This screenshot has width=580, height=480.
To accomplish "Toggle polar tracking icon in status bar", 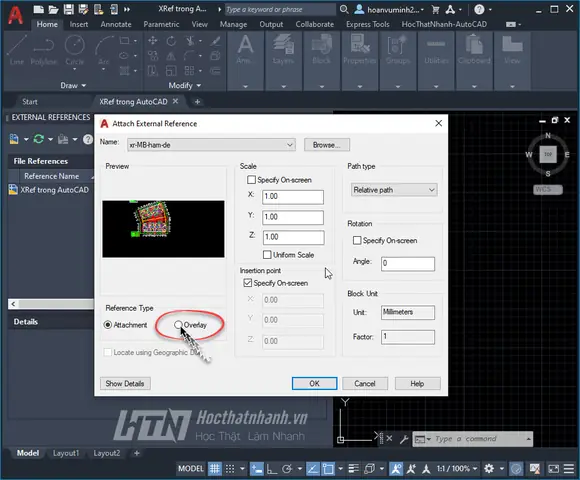I will point(287,469).
